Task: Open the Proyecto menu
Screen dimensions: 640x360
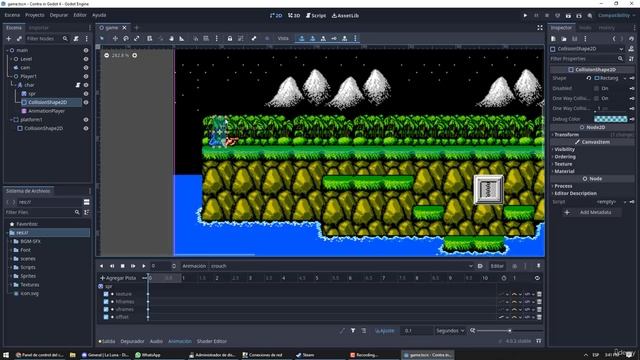Action: pos(35,15)
